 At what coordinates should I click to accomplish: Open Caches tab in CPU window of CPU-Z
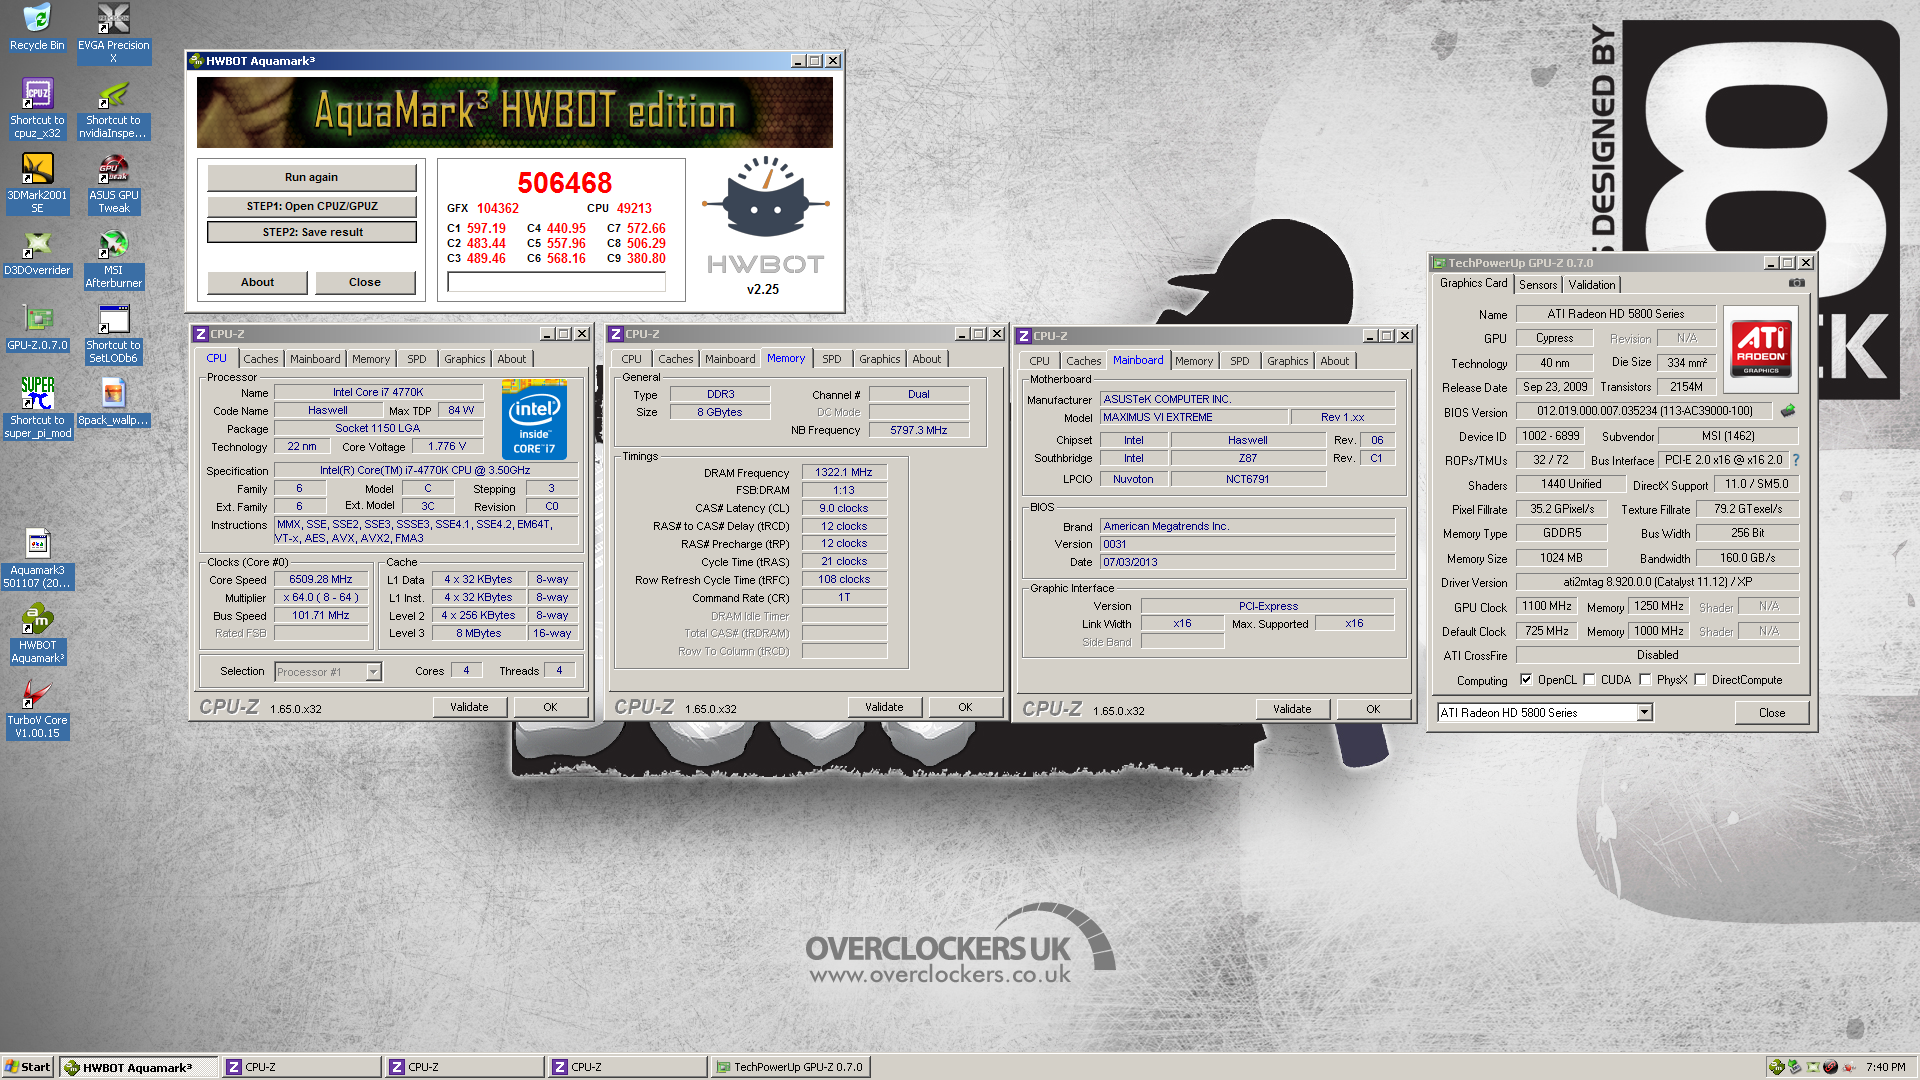[x=261, y=359]
